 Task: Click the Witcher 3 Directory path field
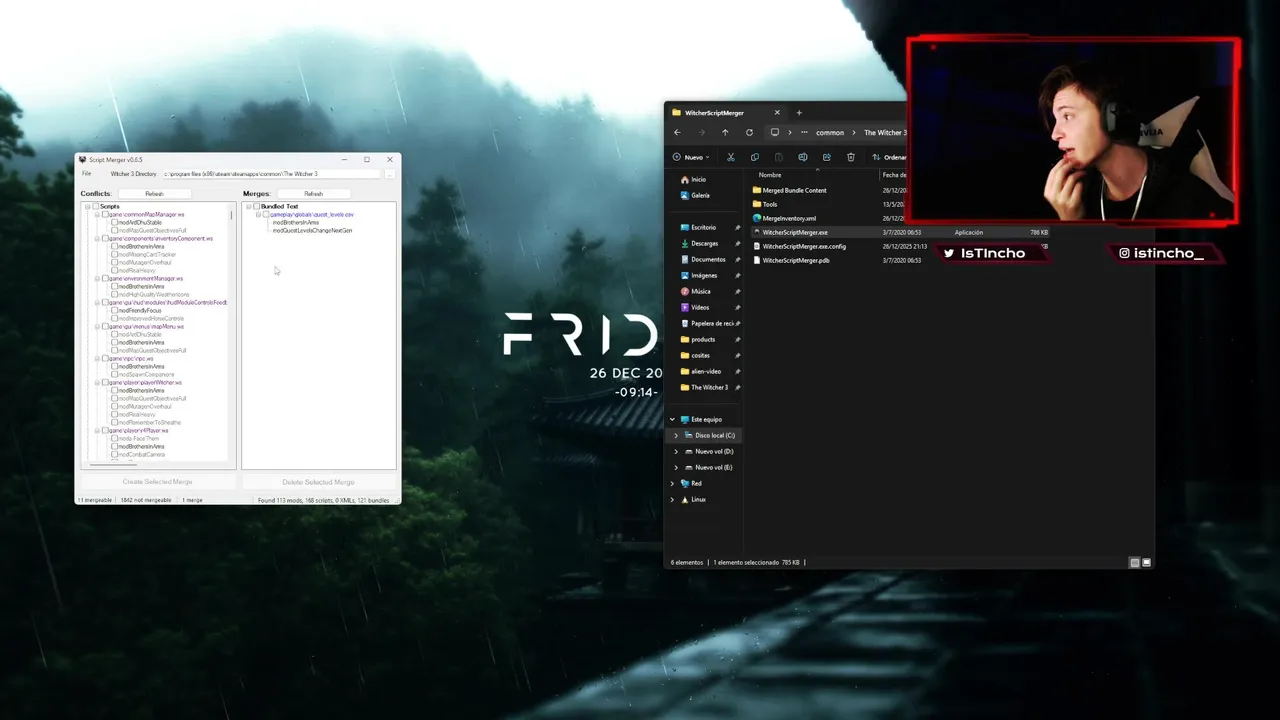(x=272, y=174)
